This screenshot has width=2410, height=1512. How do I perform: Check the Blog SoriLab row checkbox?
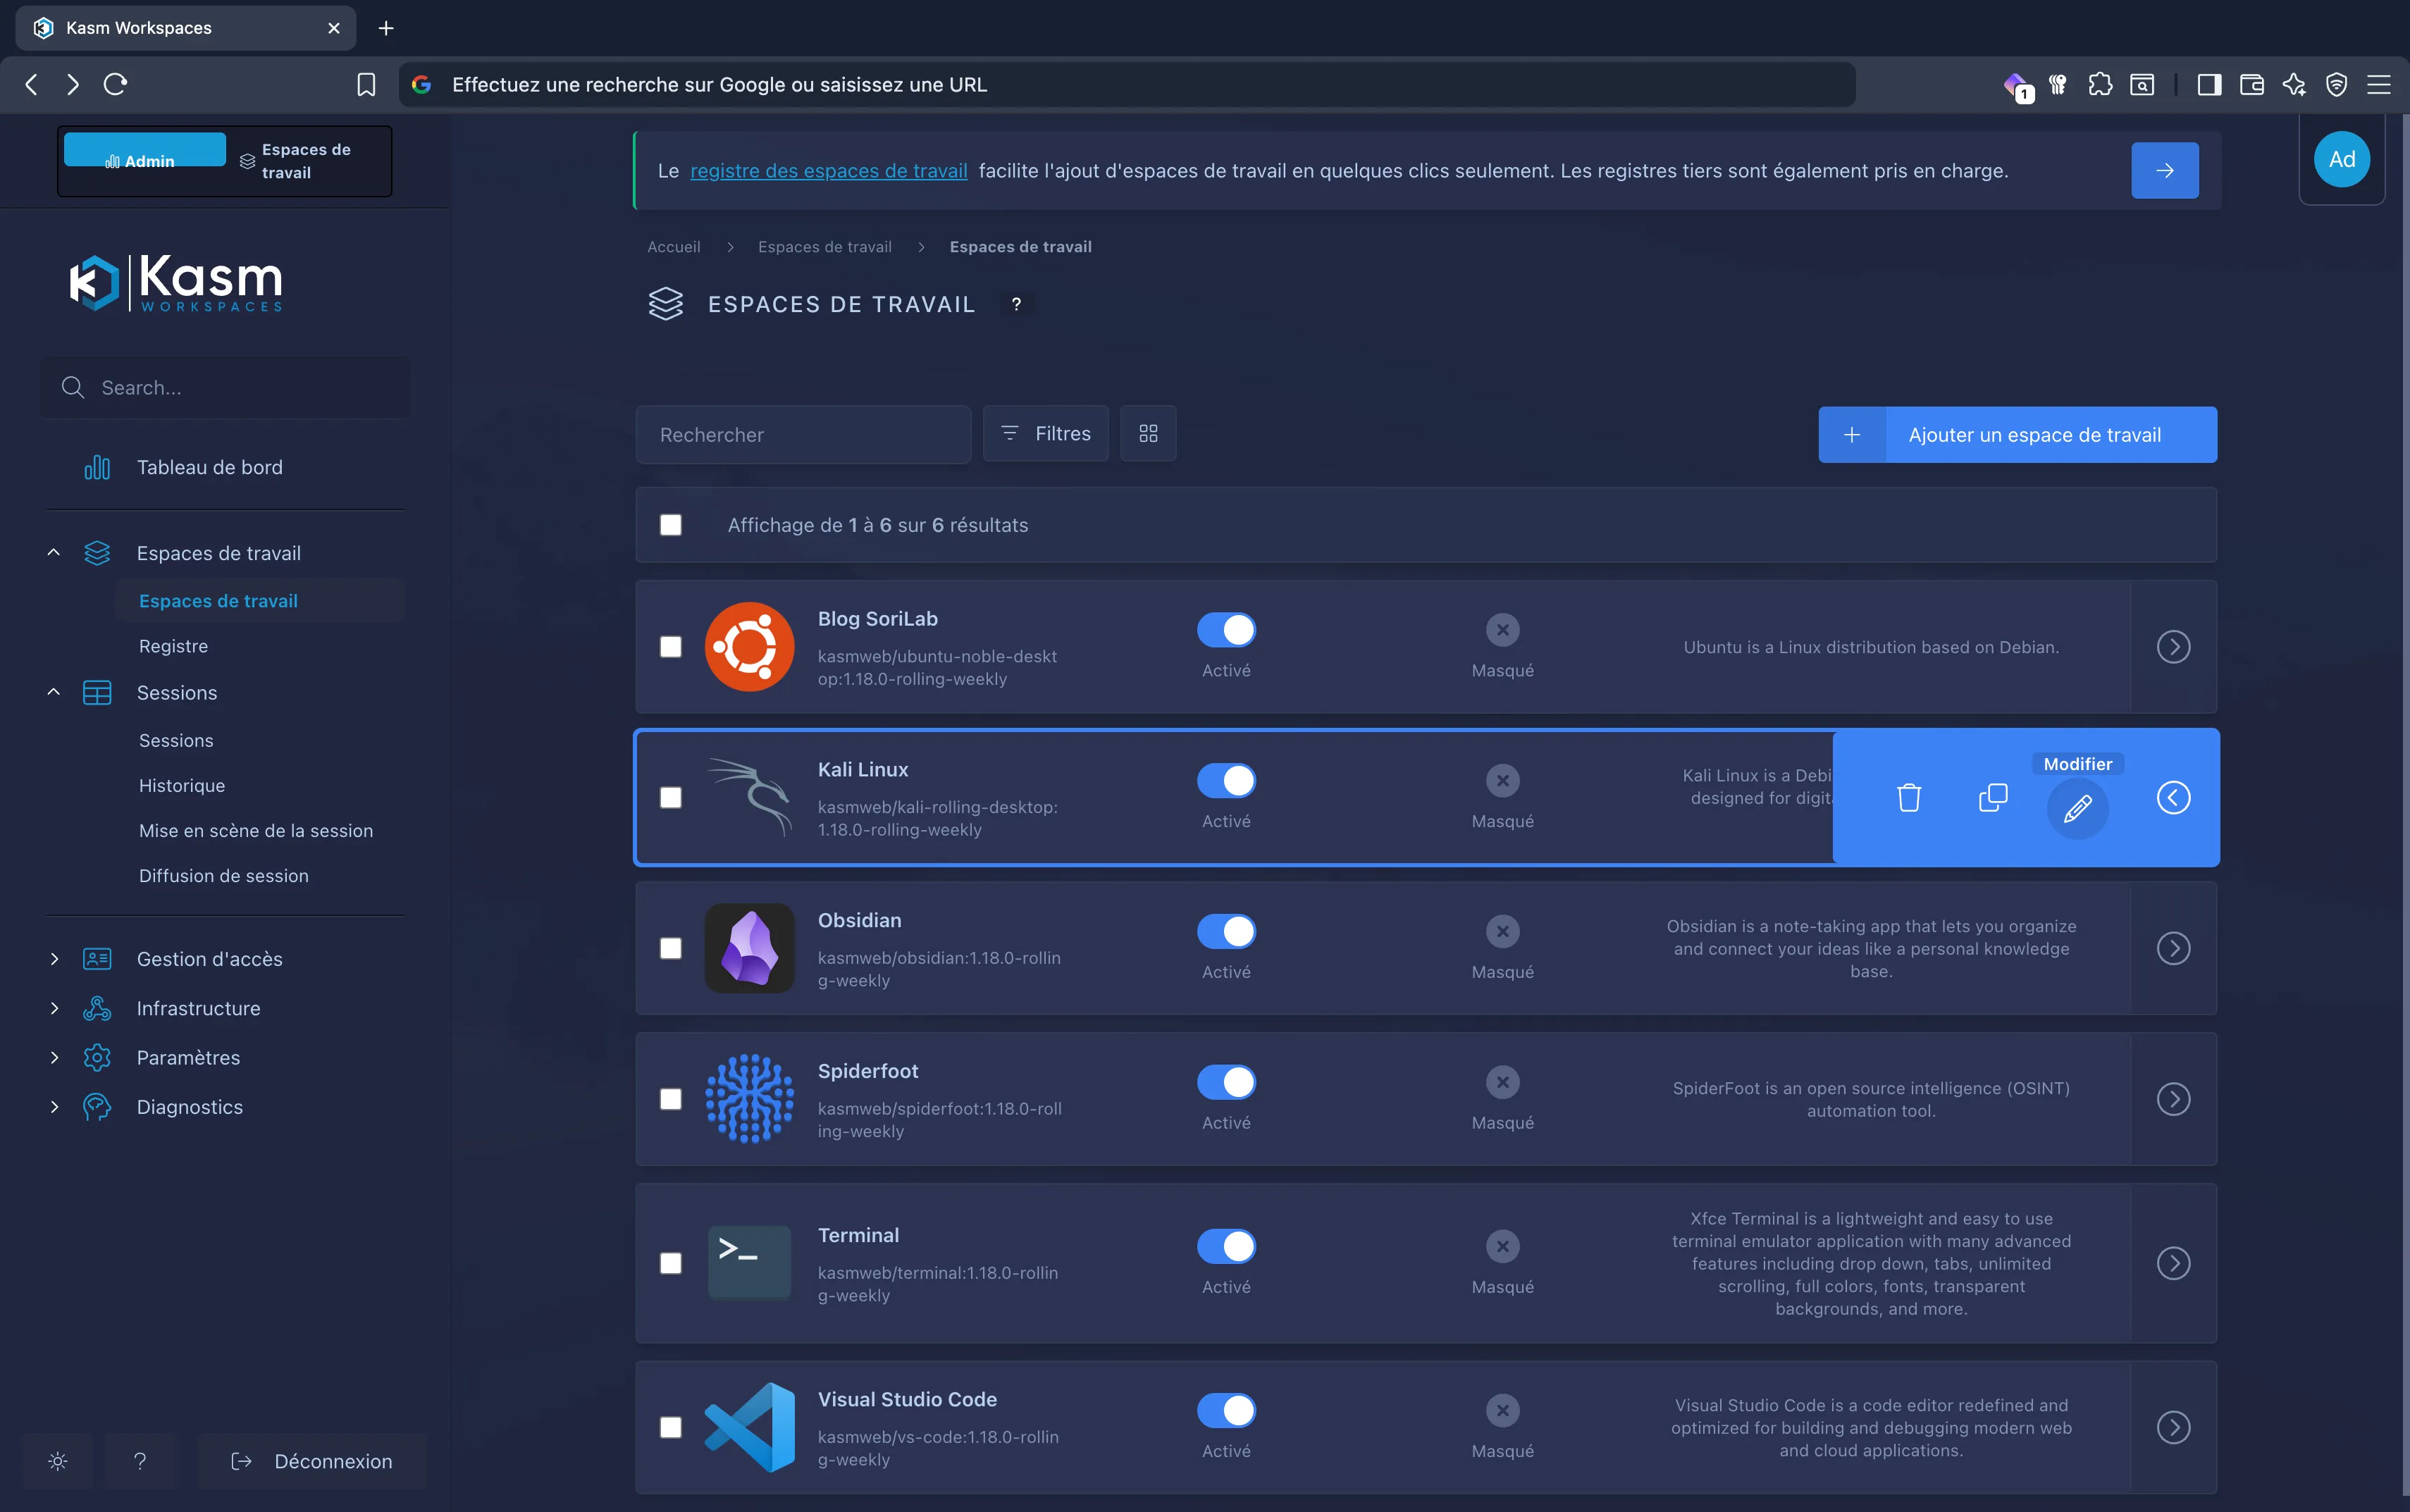click(x=670, y=647)
